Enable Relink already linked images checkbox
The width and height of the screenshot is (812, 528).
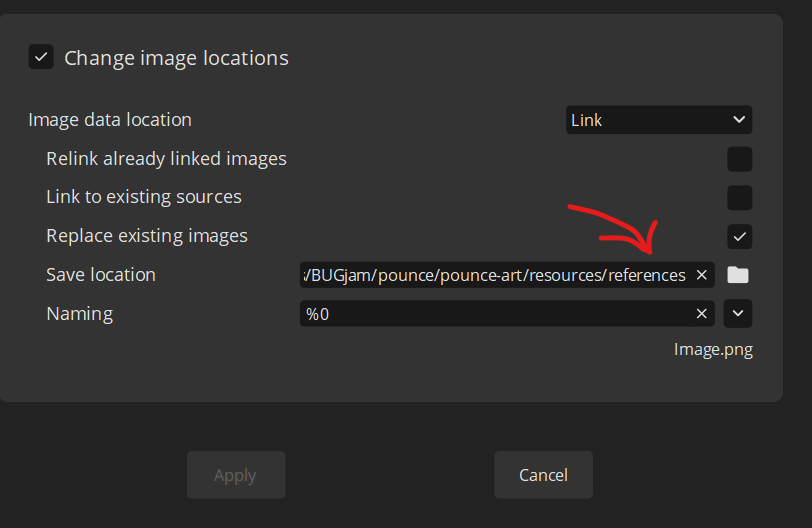[739, 159]
